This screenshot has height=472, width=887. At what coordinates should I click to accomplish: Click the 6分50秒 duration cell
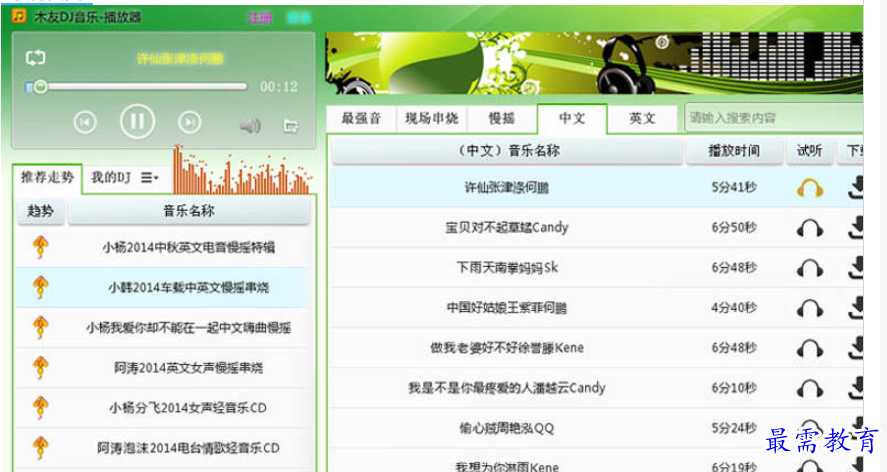pyautogui.click(x=734, y=228)
